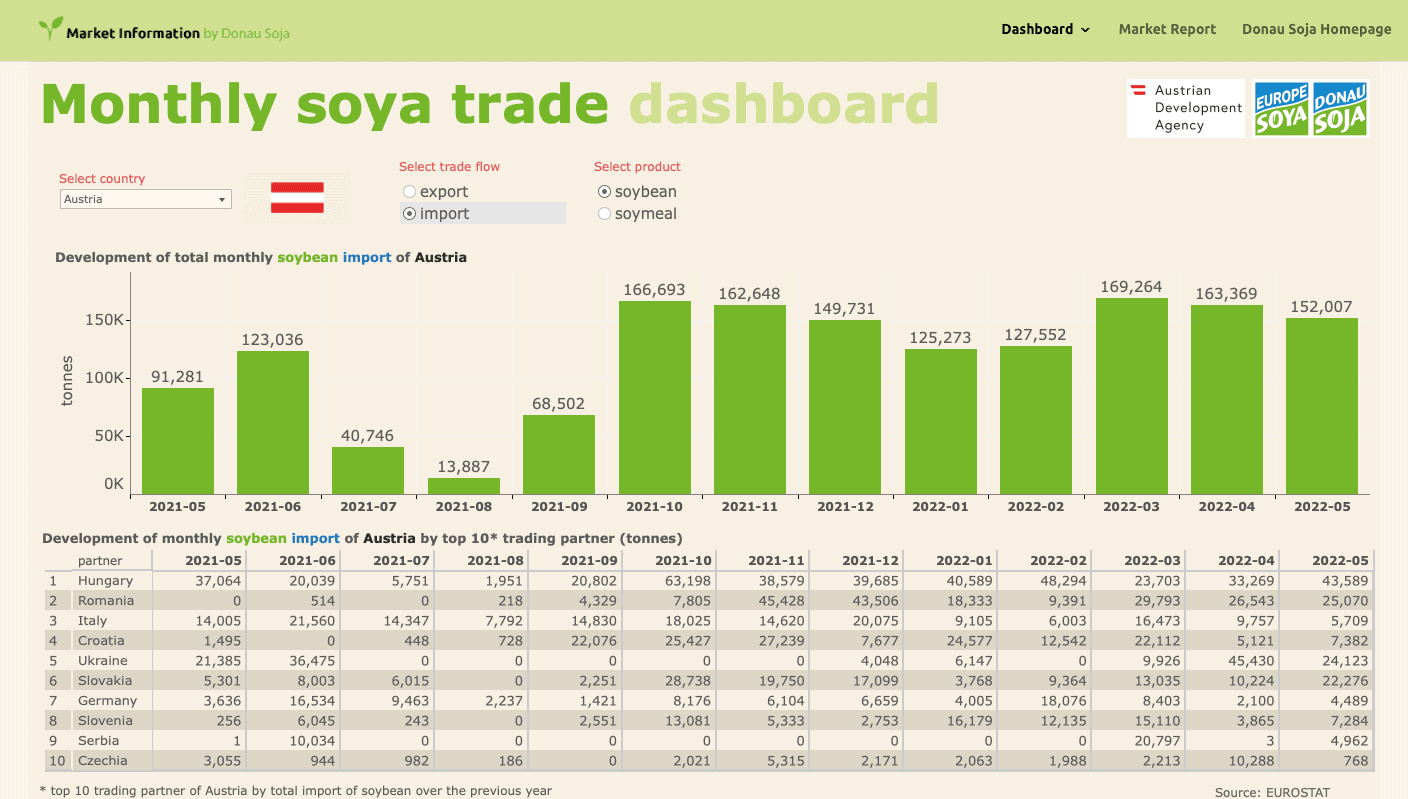Click the 2021-10 table column header
The image size is (1408, 799).
tap(684, 561)
